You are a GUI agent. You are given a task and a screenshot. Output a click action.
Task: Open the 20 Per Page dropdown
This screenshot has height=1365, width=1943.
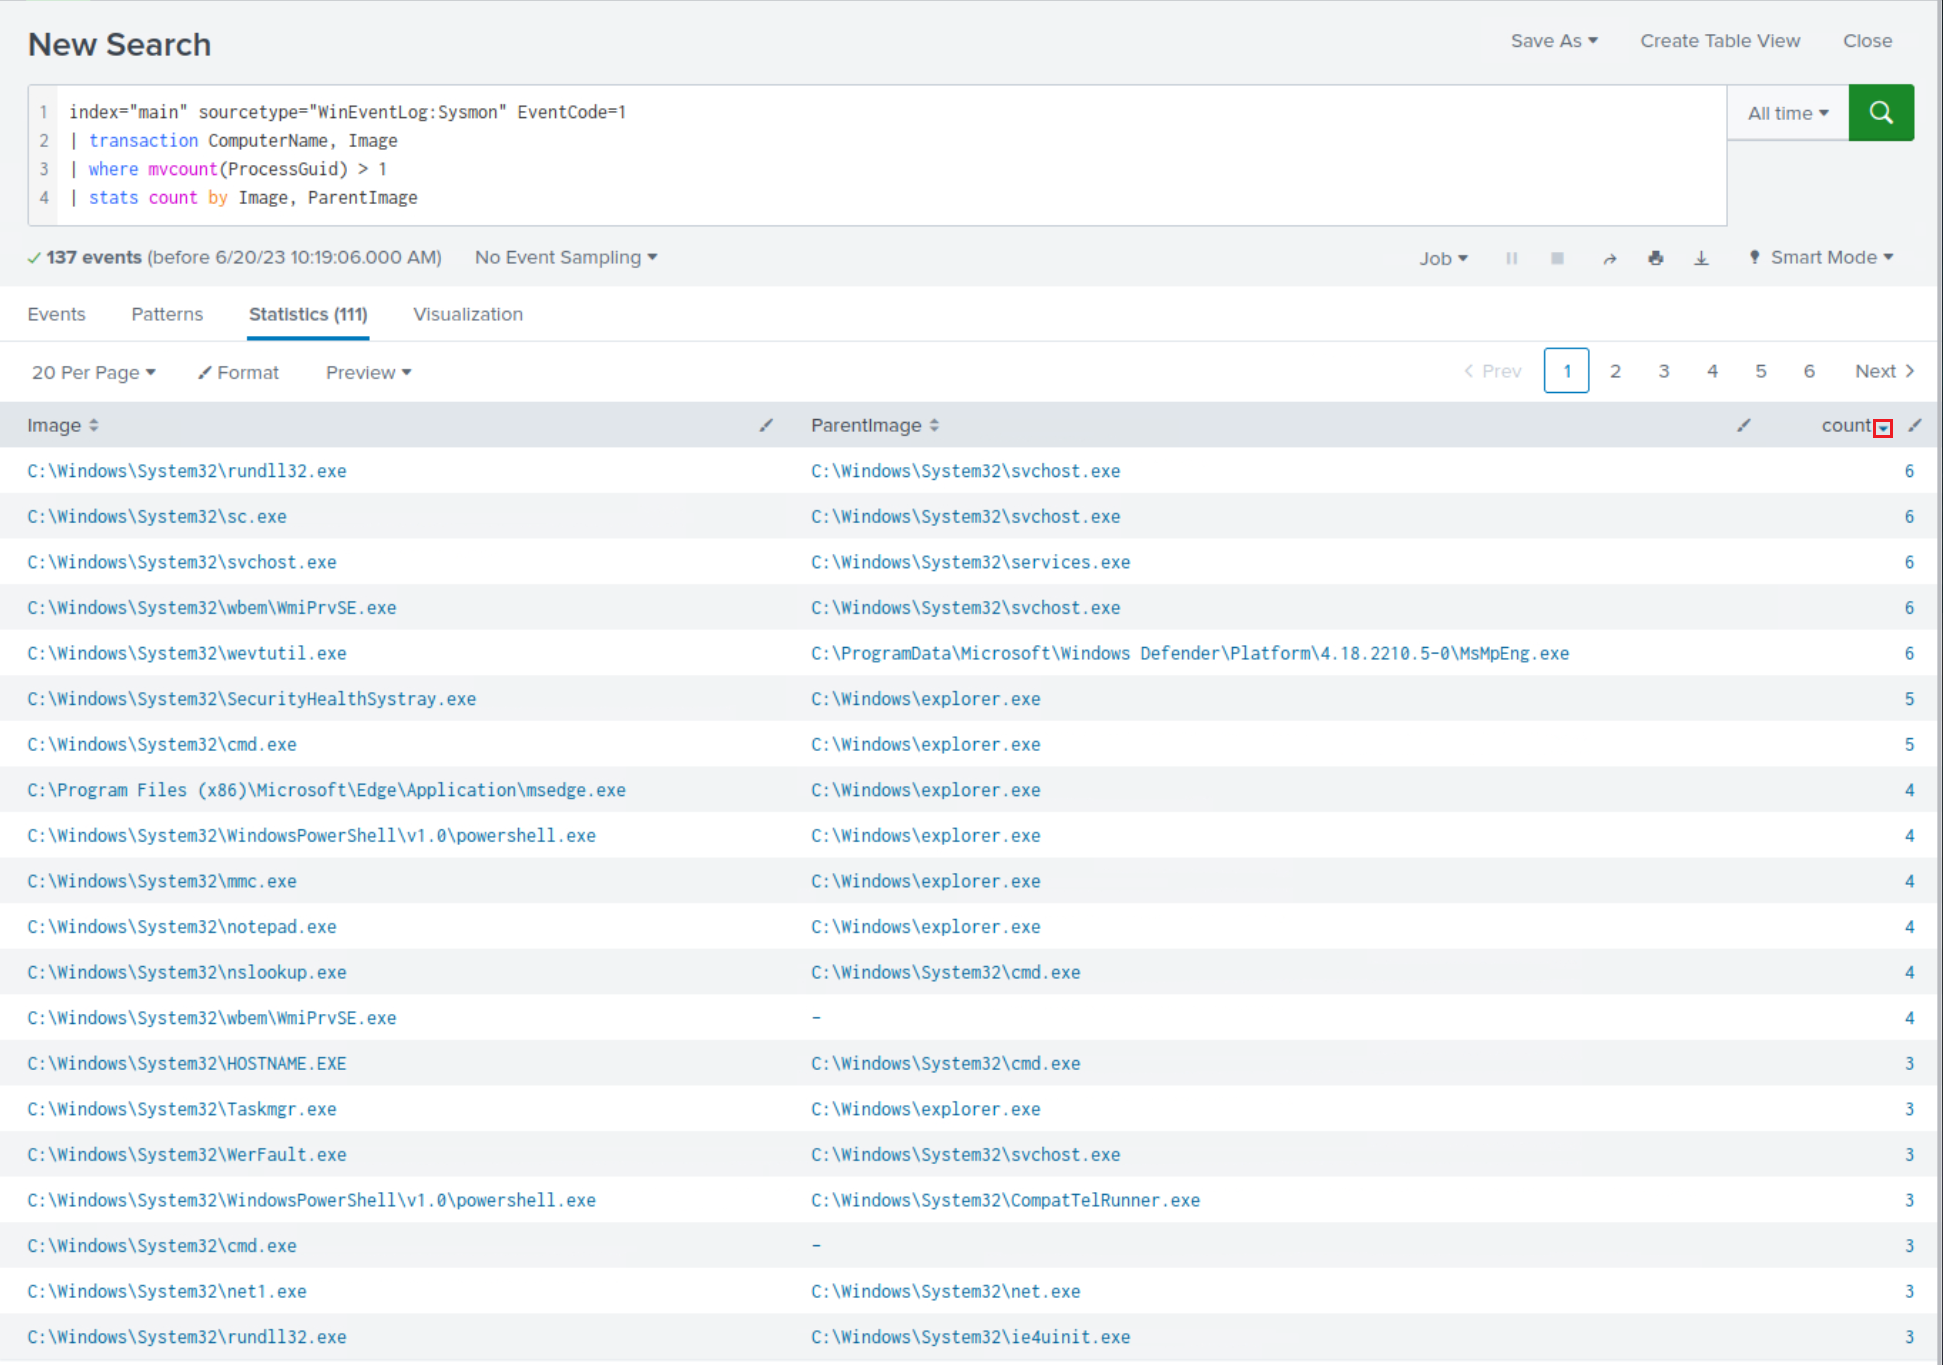[93, 372]
